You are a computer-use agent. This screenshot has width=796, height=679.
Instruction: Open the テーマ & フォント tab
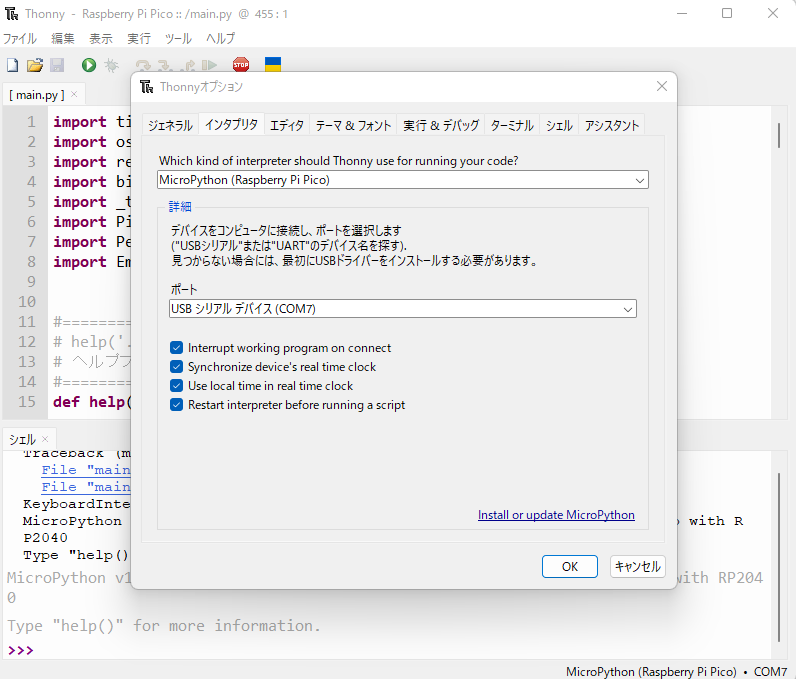[x=353, y=125]
